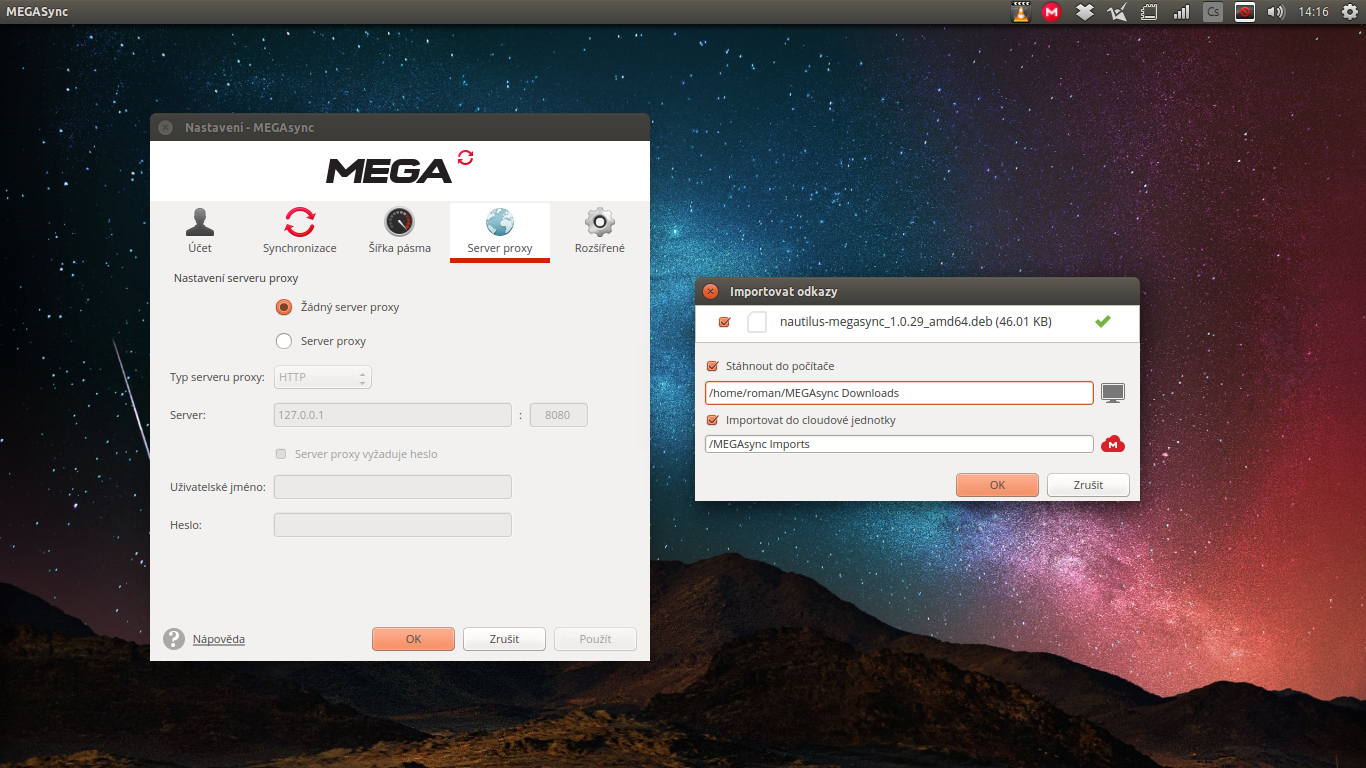Uncheck Stáhnout do počítače
This screenshot has width=1366, height=768.
712,366
